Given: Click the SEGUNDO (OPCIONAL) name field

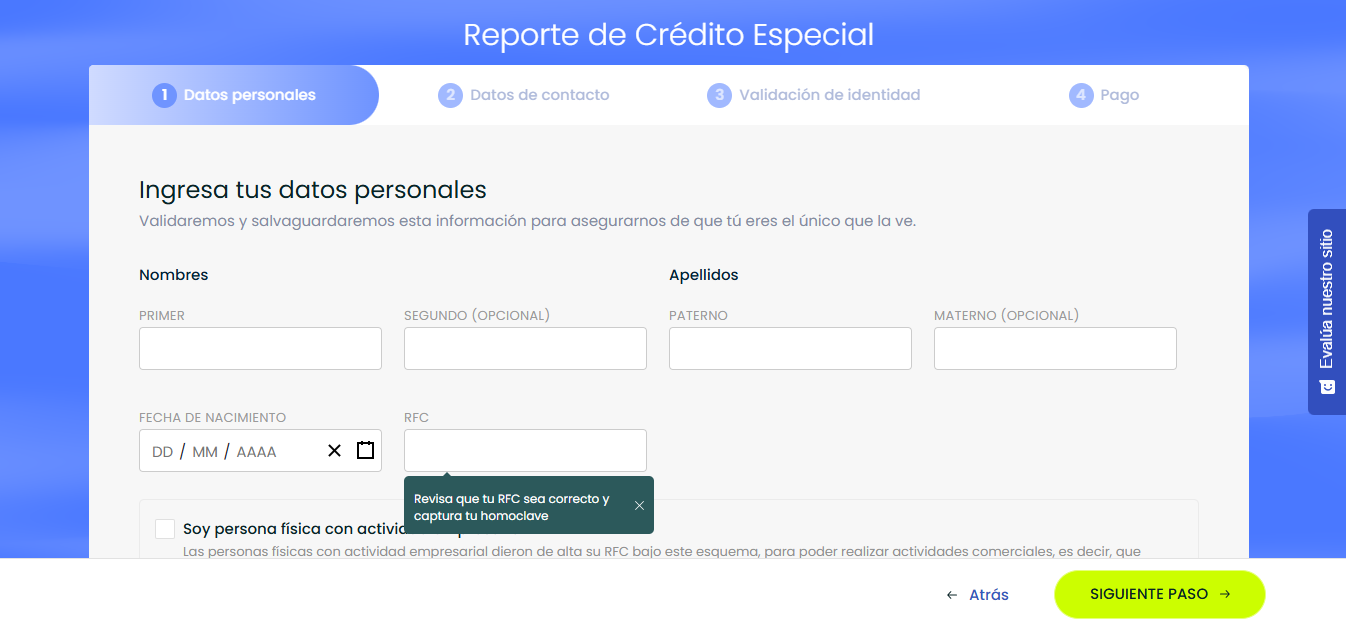Looking at the screenshot, I should (524, 348).
